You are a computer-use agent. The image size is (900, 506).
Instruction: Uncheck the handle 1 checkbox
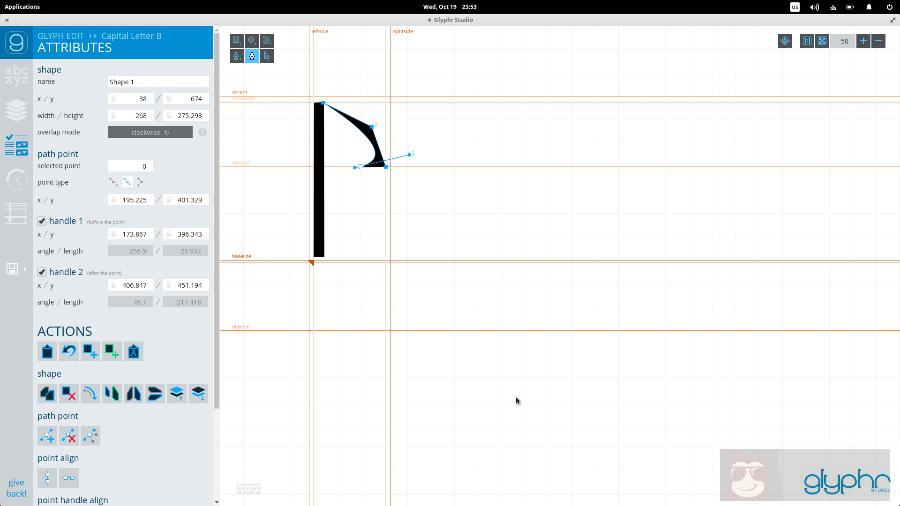point(42,221)
